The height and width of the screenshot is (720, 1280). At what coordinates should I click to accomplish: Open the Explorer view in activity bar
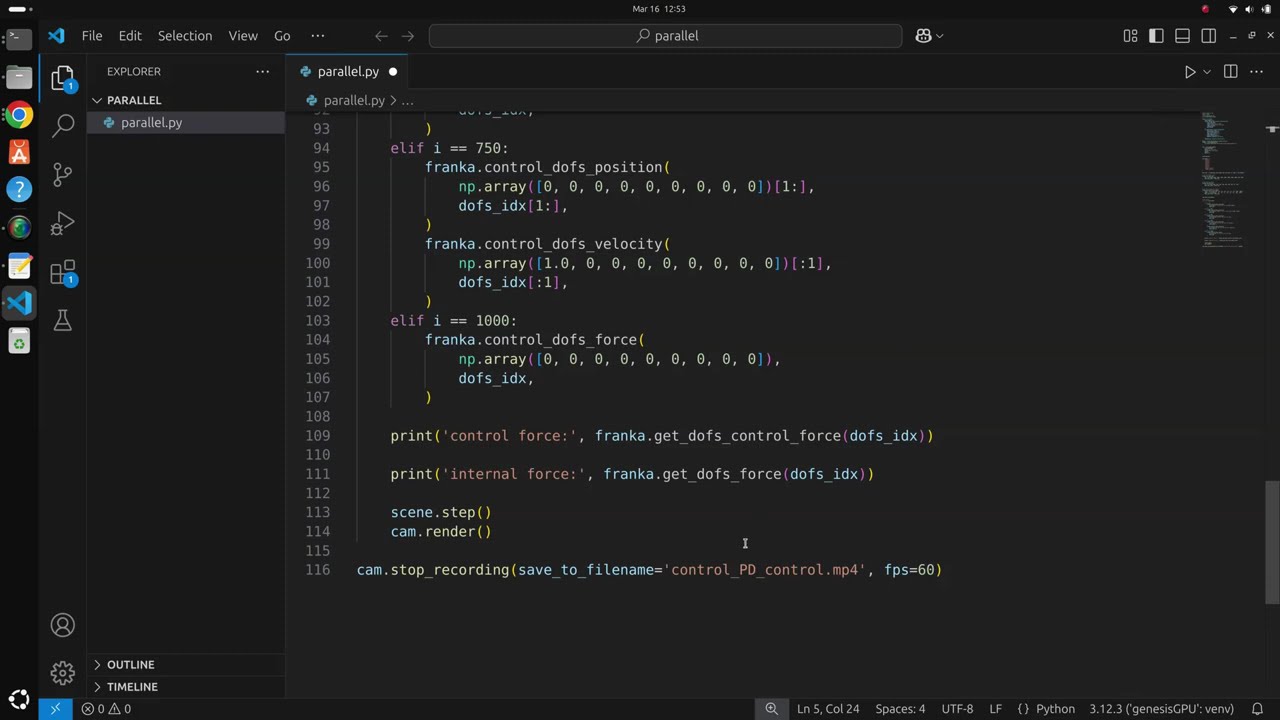62,77
